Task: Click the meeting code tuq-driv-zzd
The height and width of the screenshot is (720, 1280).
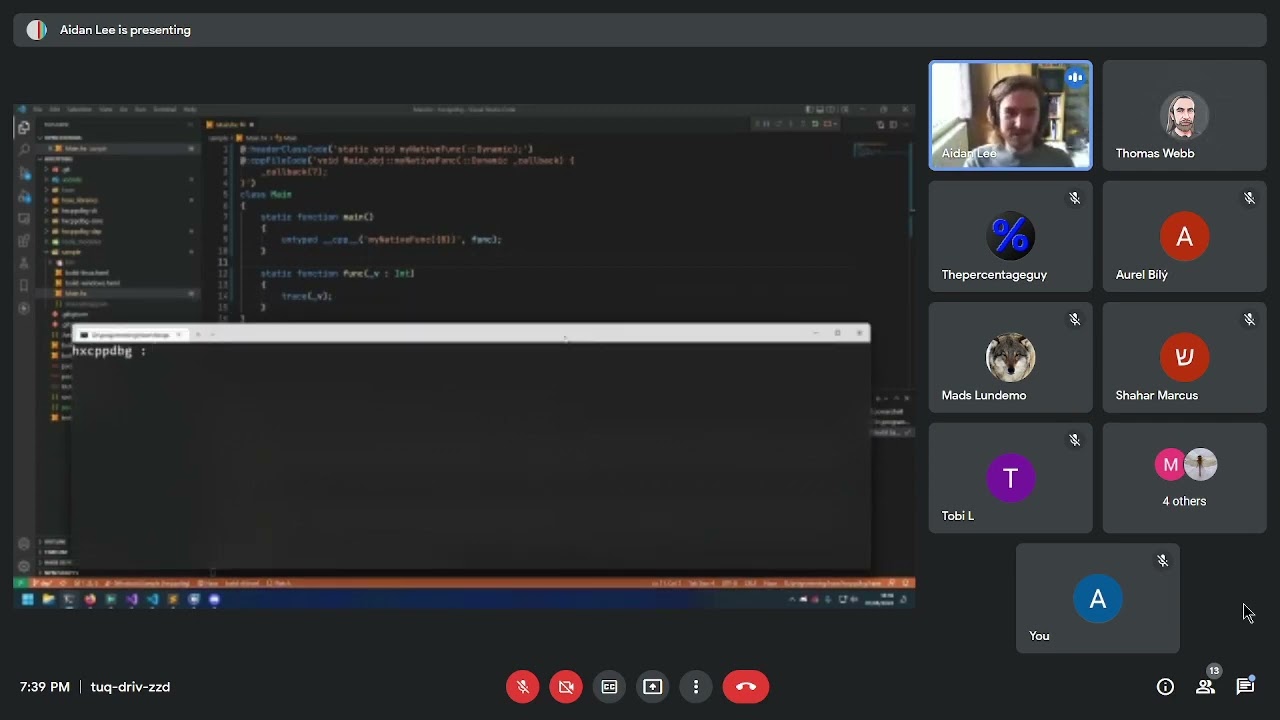Action: [130, 687]
